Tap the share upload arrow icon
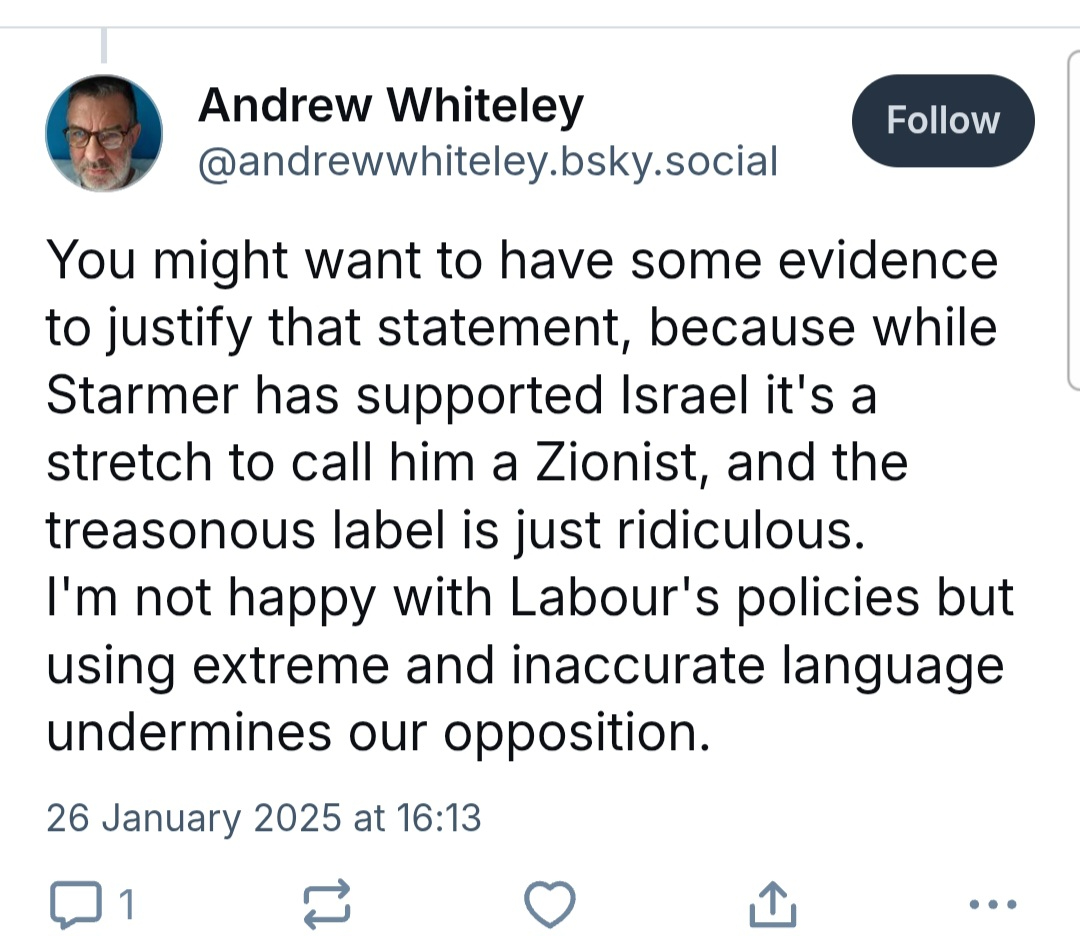 [773, 905]
